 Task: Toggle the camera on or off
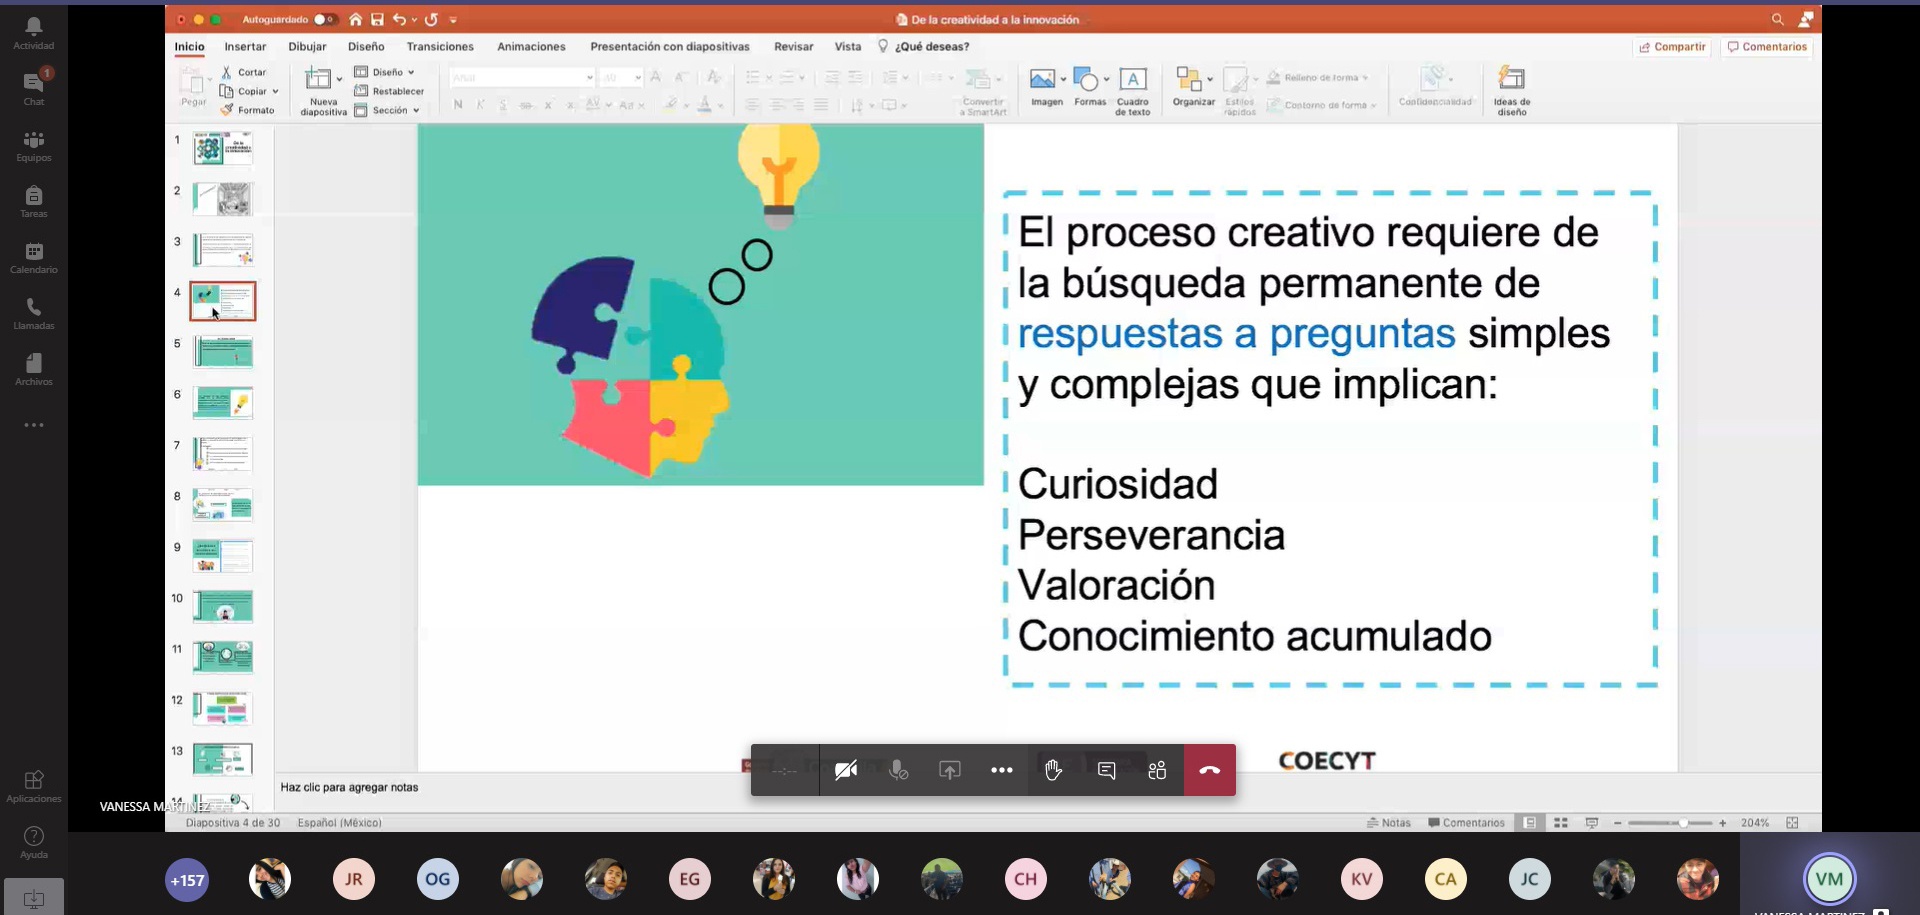pos(845,770)
